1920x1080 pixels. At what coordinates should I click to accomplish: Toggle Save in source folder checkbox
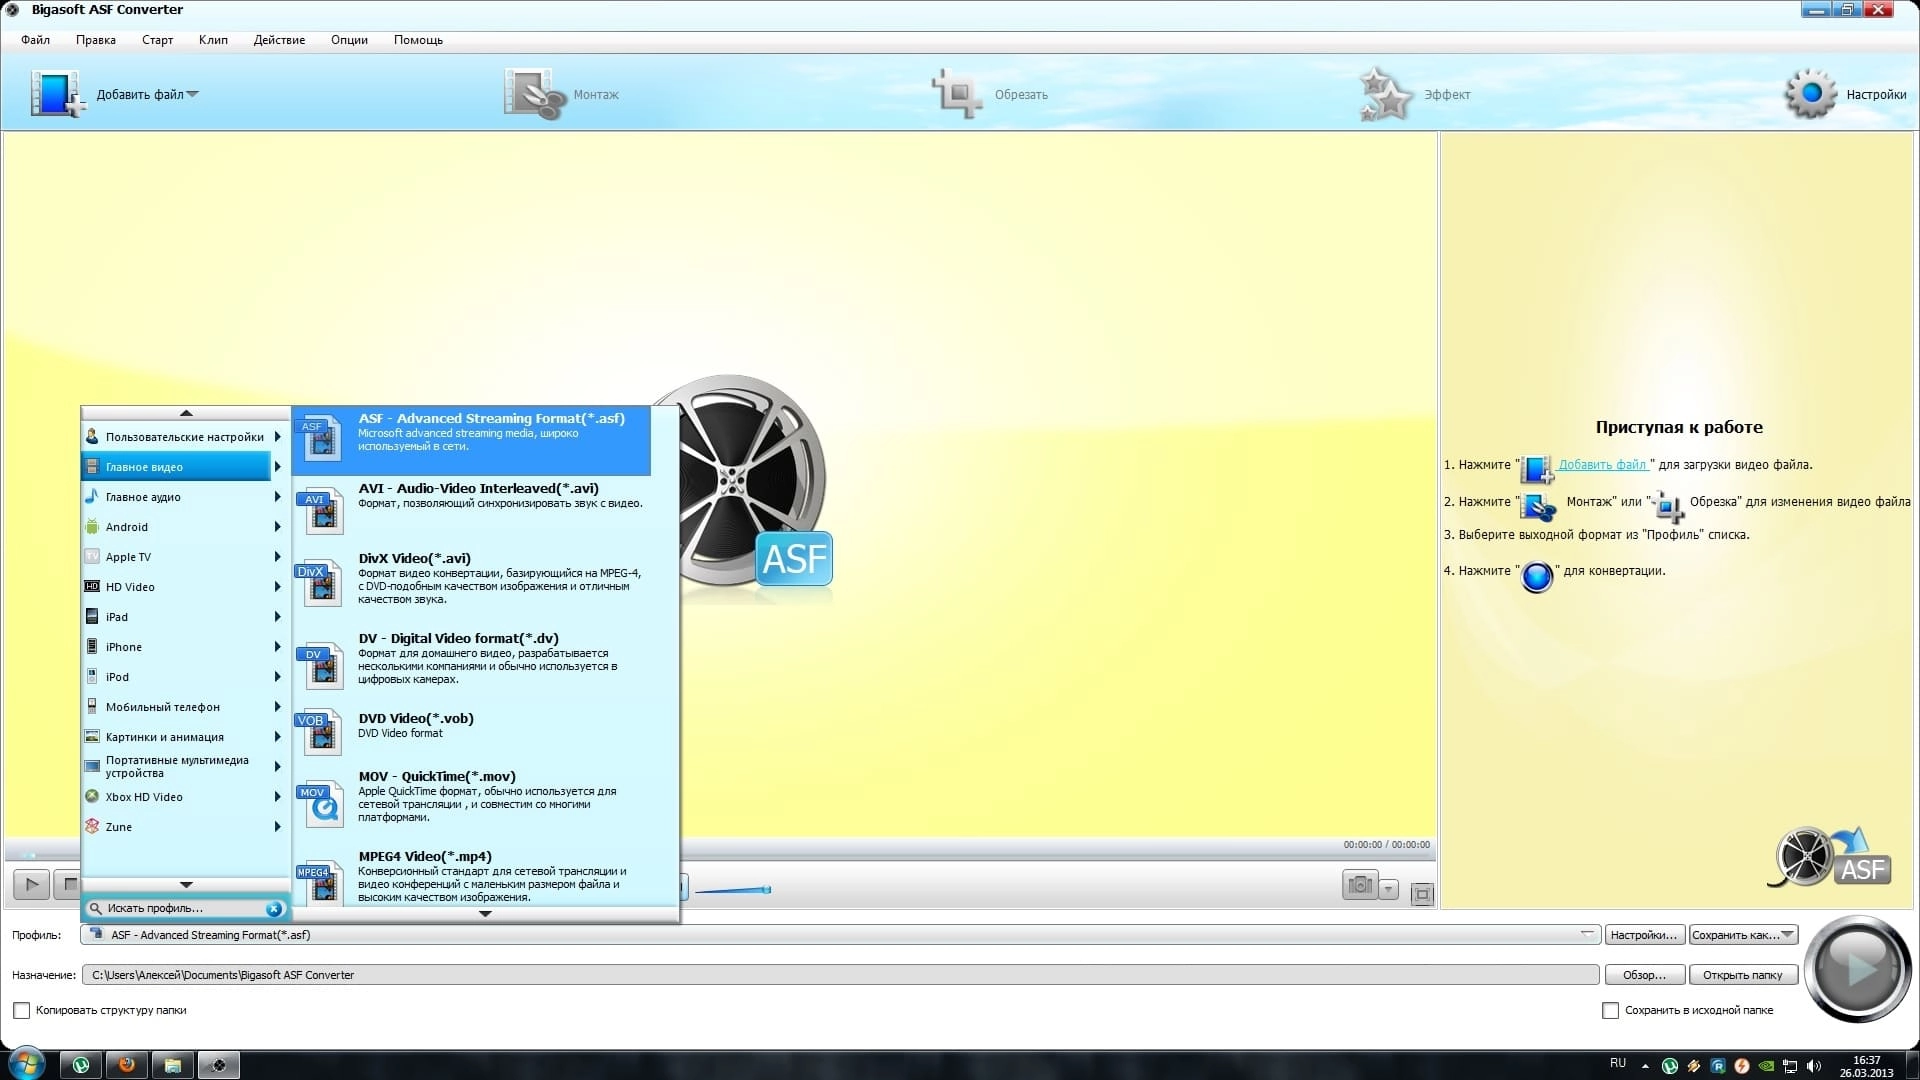(1610, 1010)
